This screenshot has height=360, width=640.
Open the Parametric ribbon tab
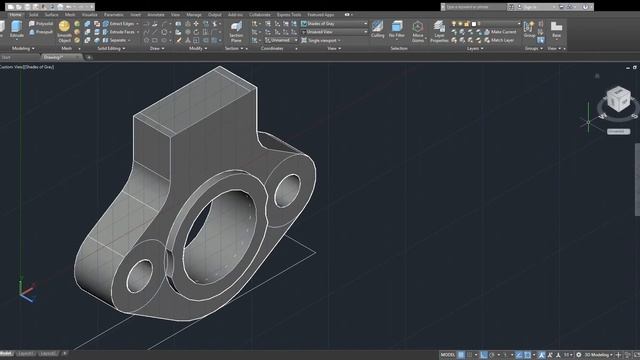(114, 15)
